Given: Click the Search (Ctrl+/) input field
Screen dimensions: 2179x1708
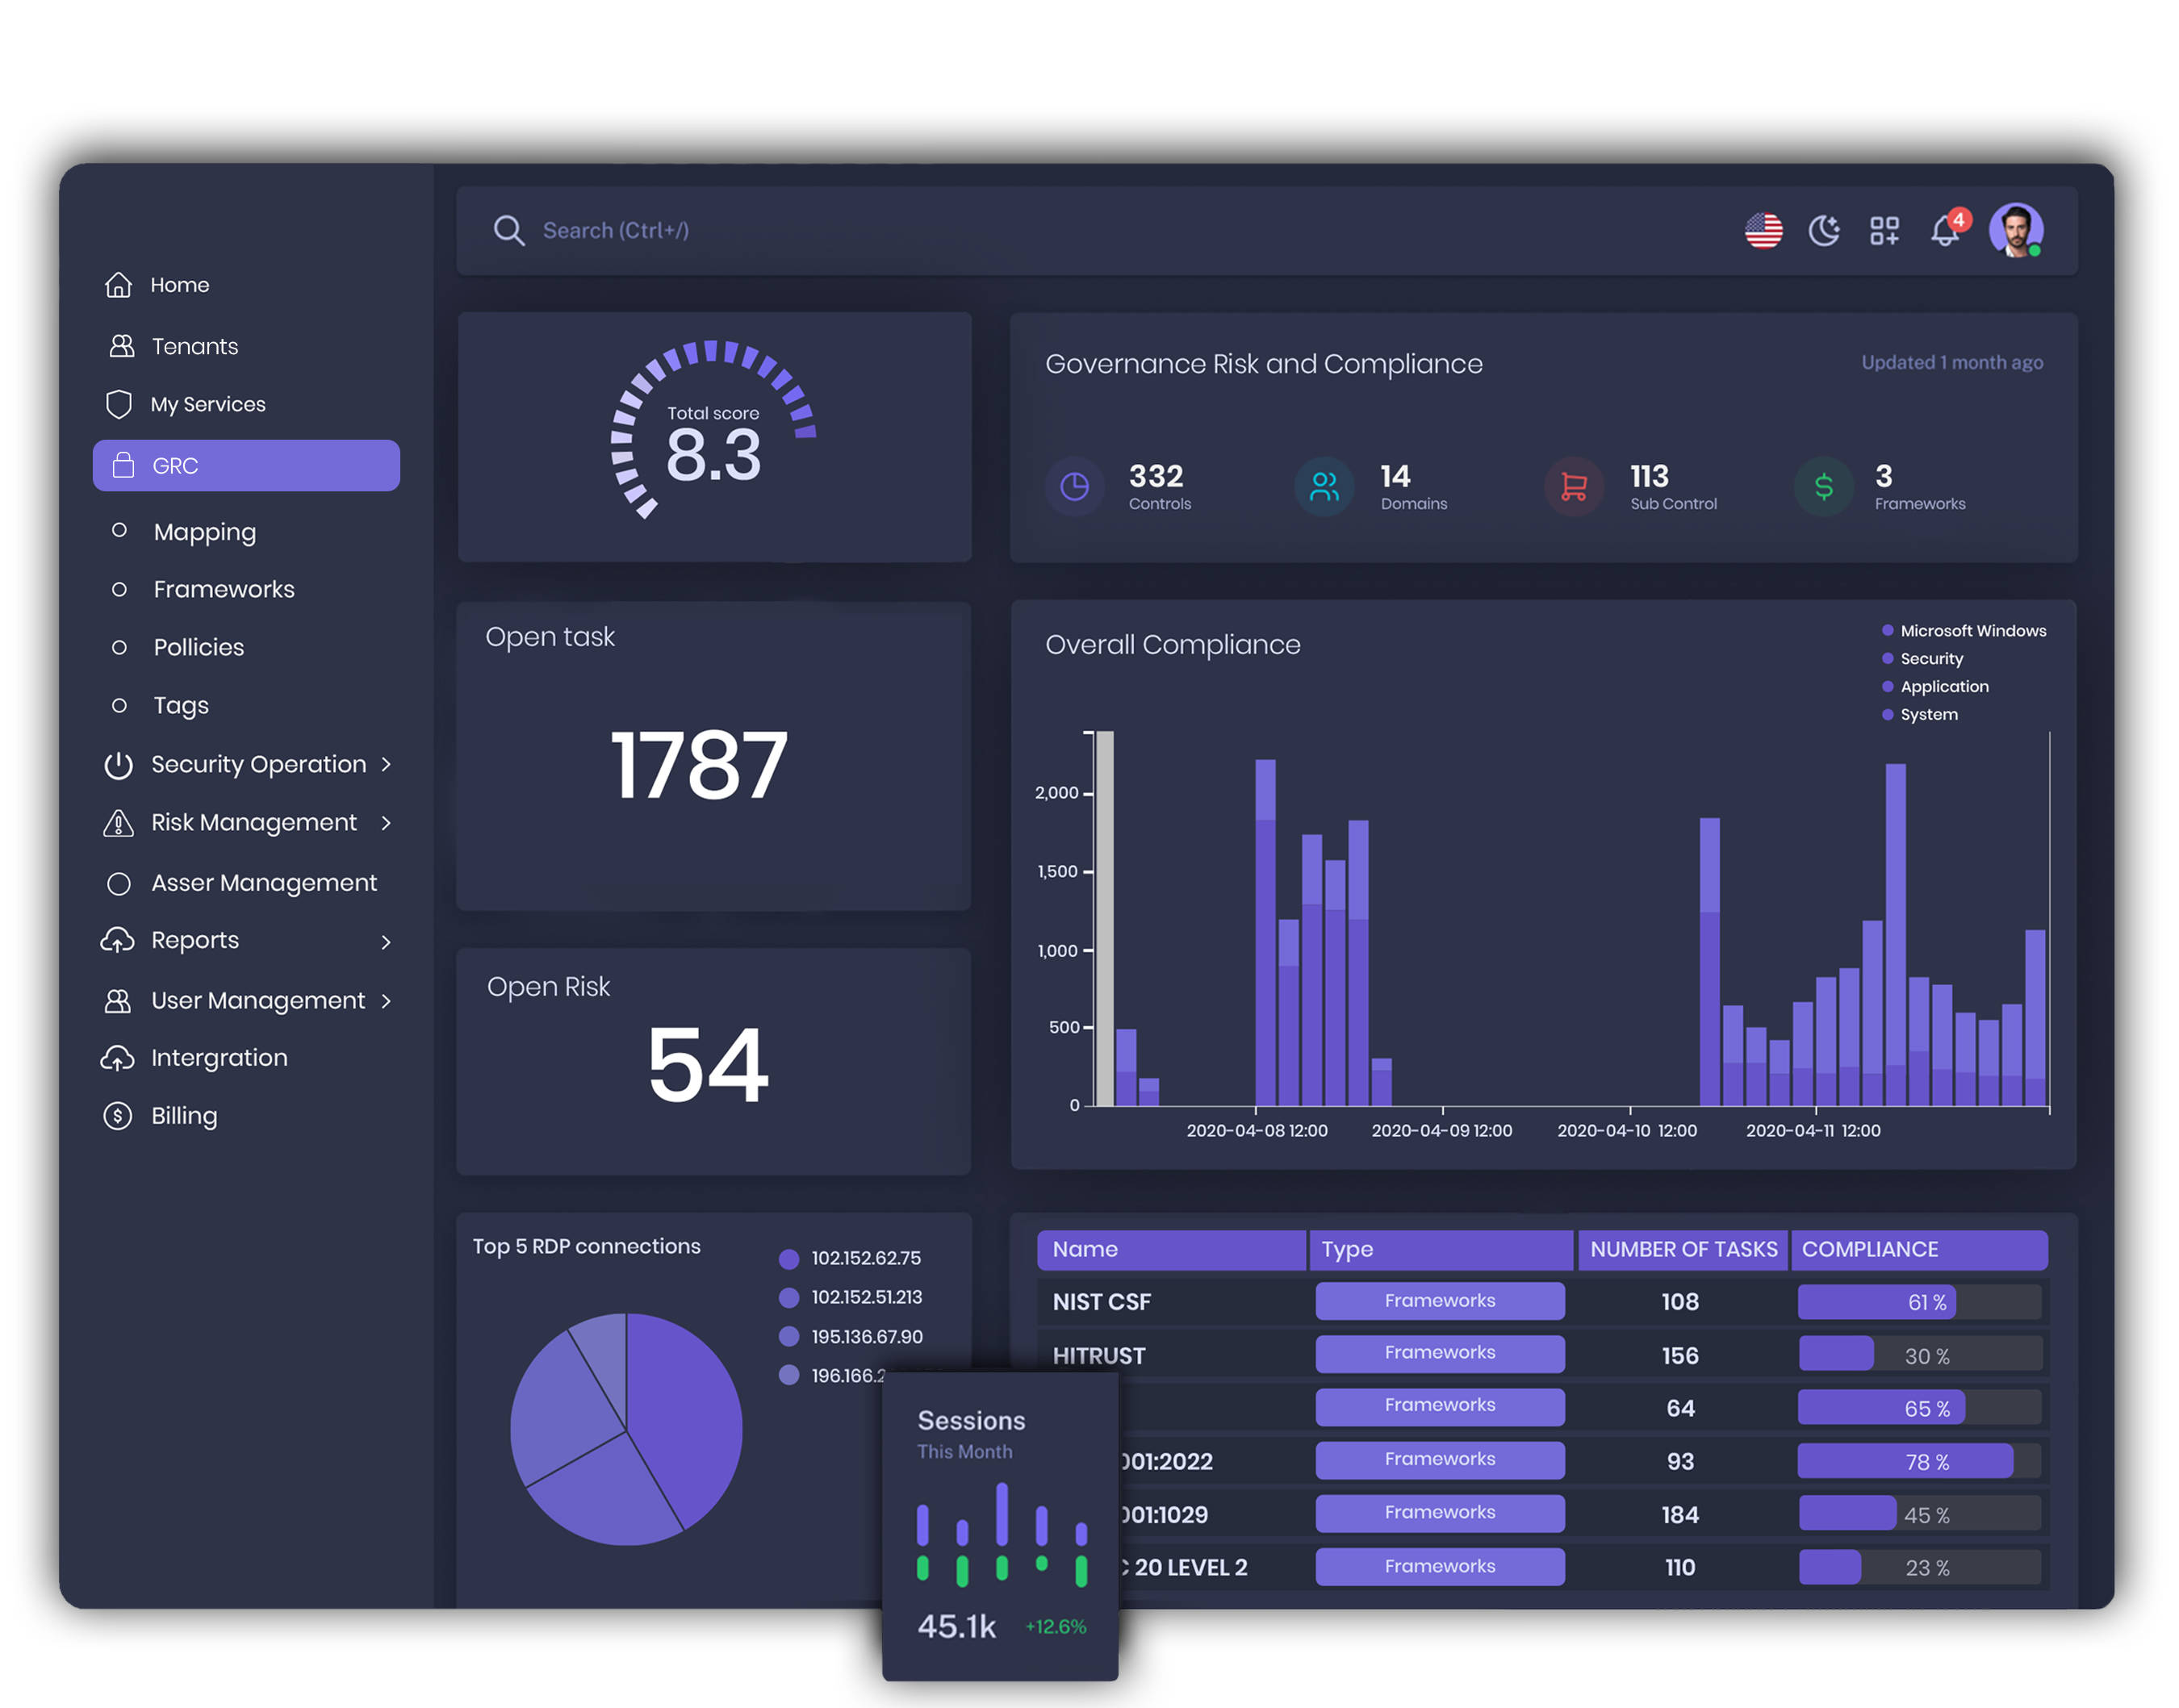Looking at the screenshot, I should (x=616, y=231).
